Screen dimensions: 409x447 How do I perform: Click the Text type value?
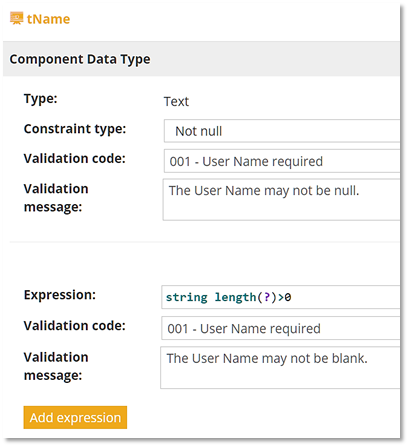pos(176,101)
